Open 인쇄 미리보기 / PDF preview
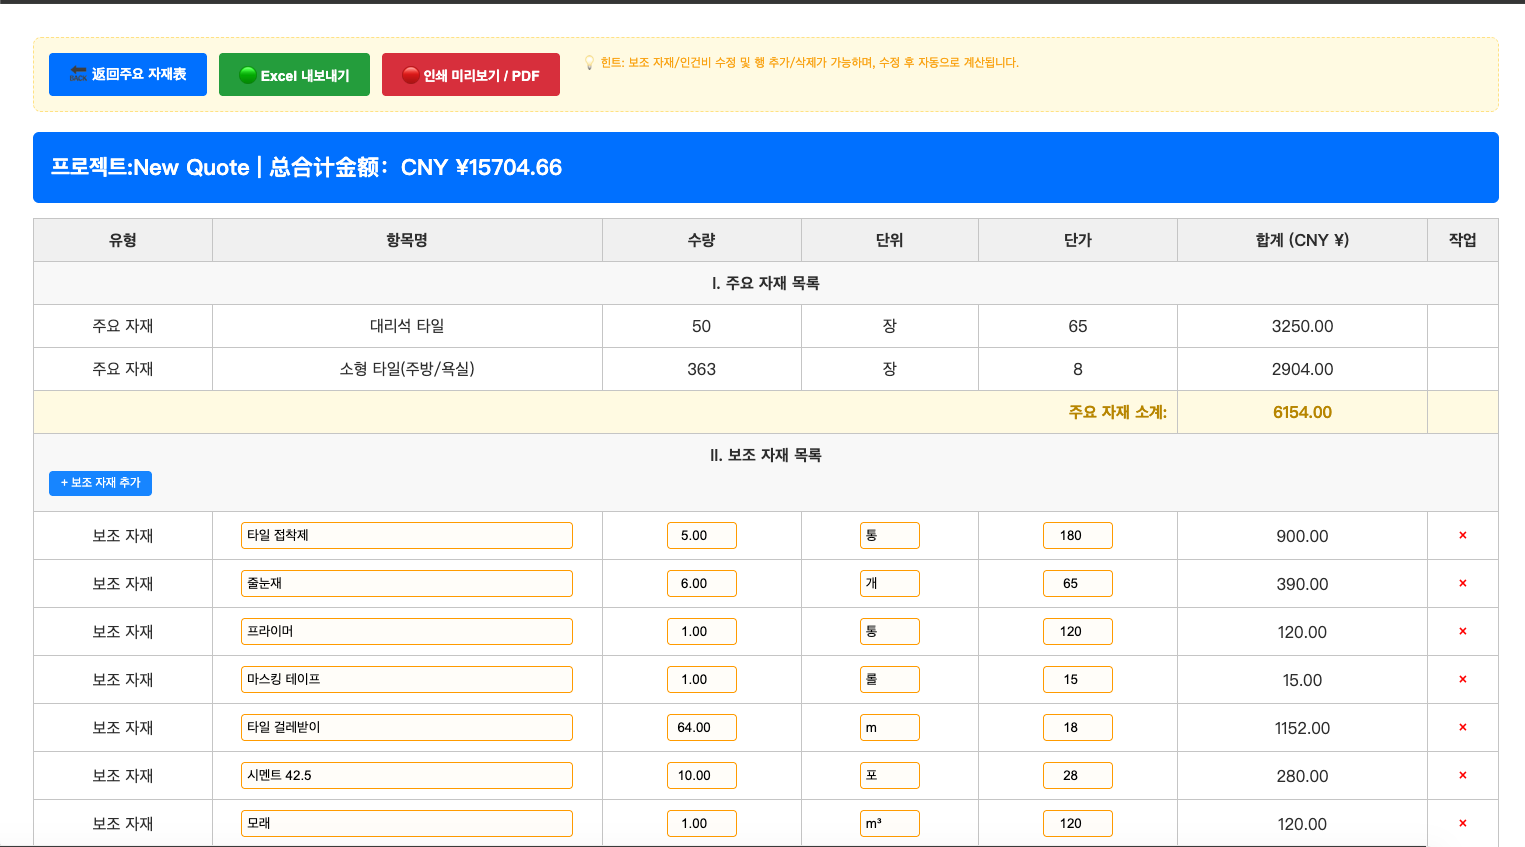The image size is (1525, 847). 471,75
